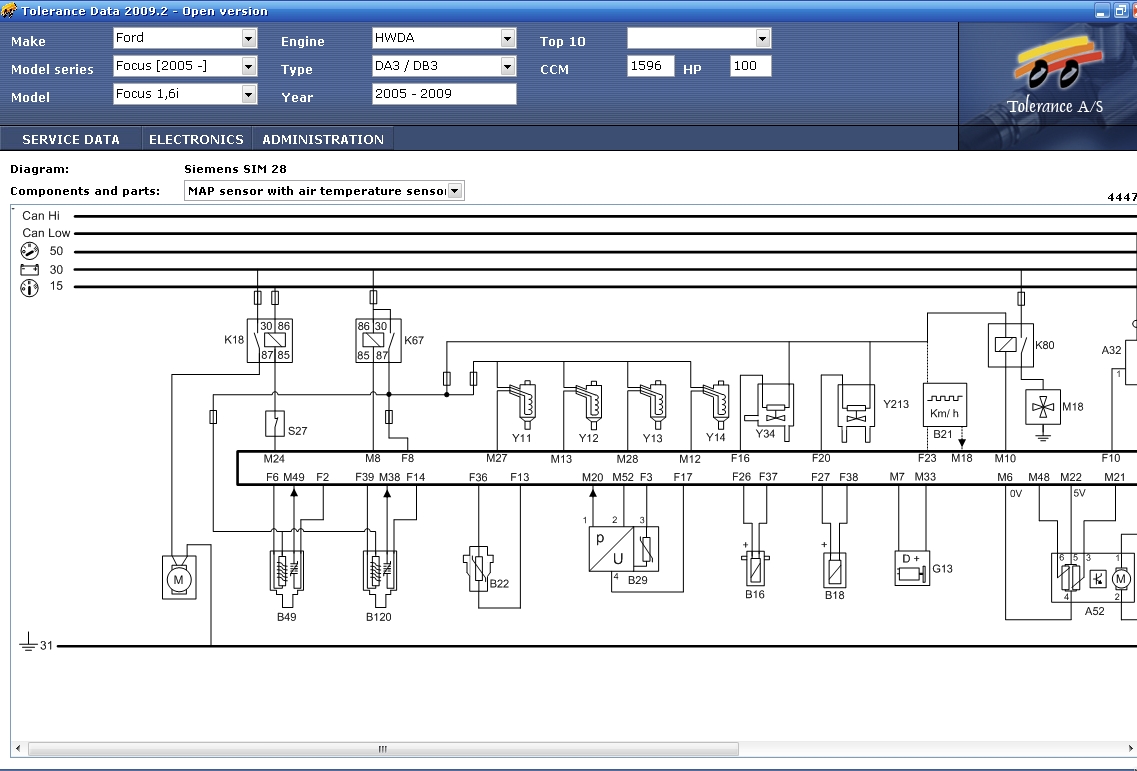This screenshot has width=1137, height=771.
Task: Select the B29 MAP sensor symbol
Action: coord(624,549)
